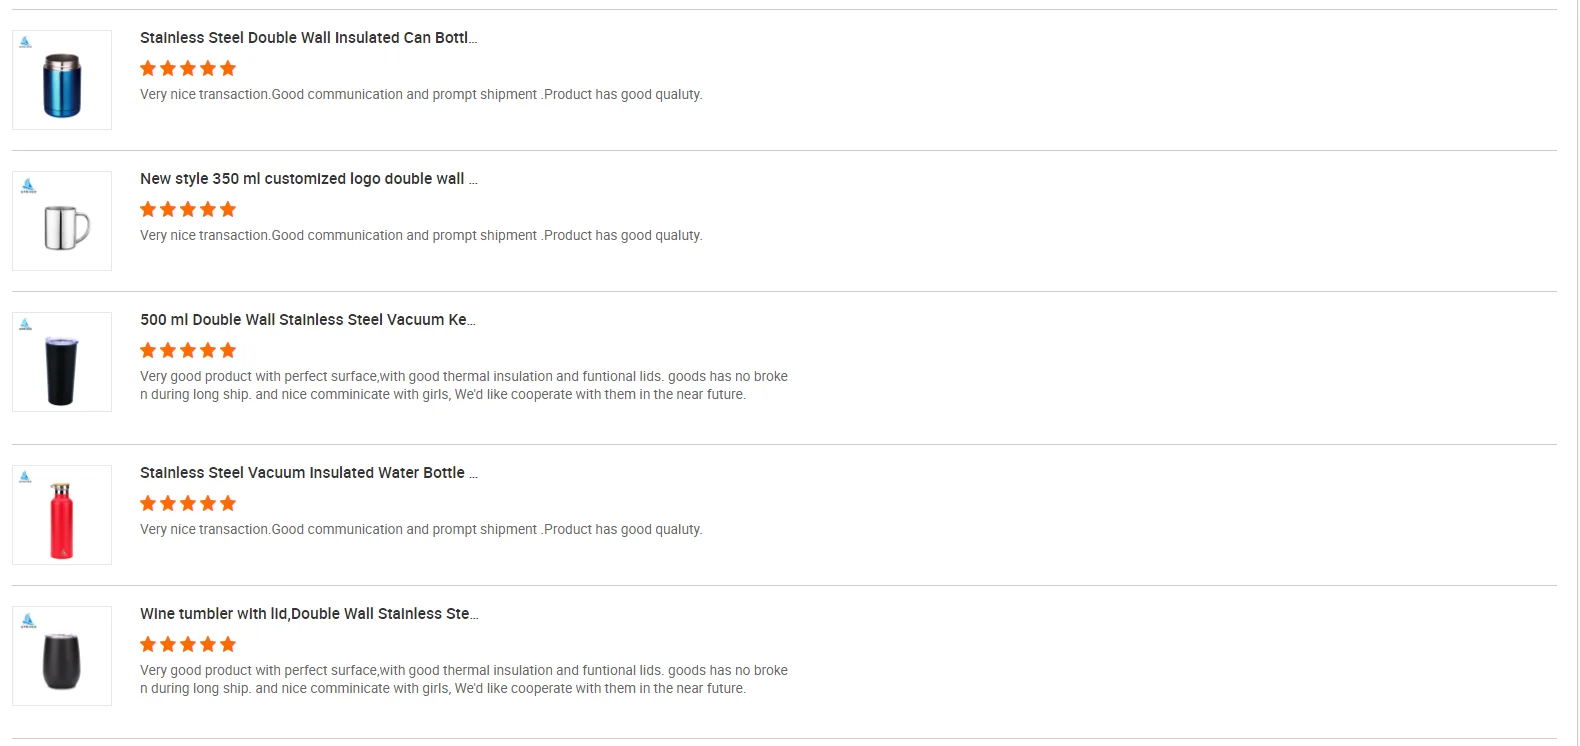Open the stainless steel mug product image
The width and height of the screenshot is (1580, 746).
65,227
